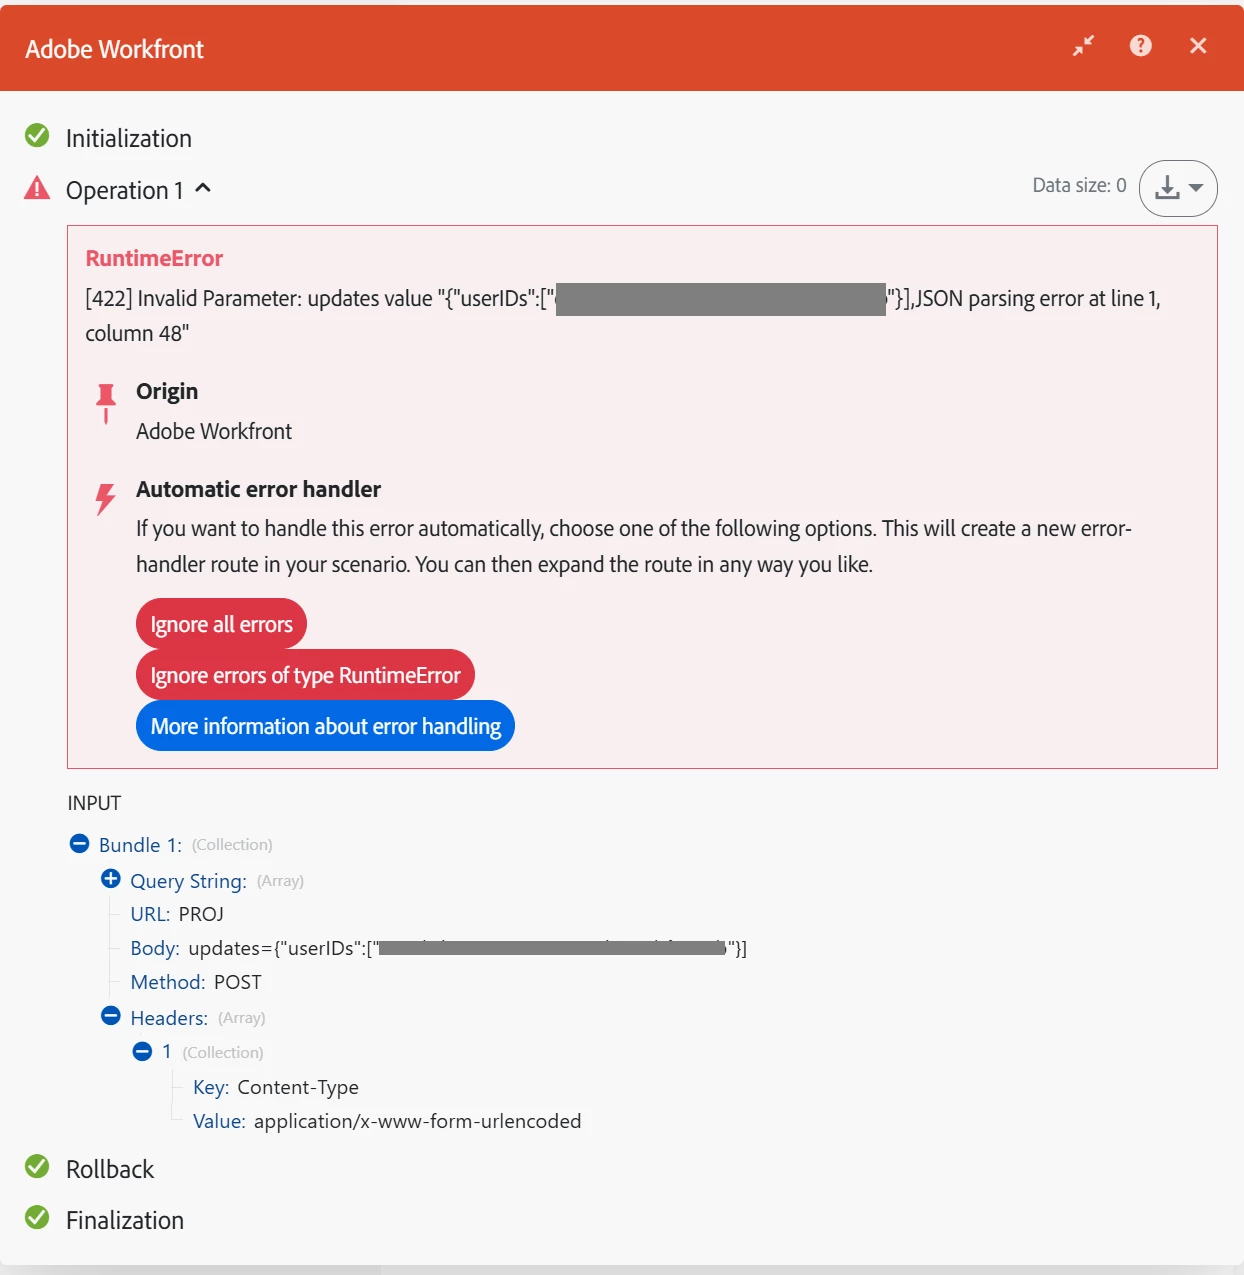Collapse the Headers array

(111, 1016)
